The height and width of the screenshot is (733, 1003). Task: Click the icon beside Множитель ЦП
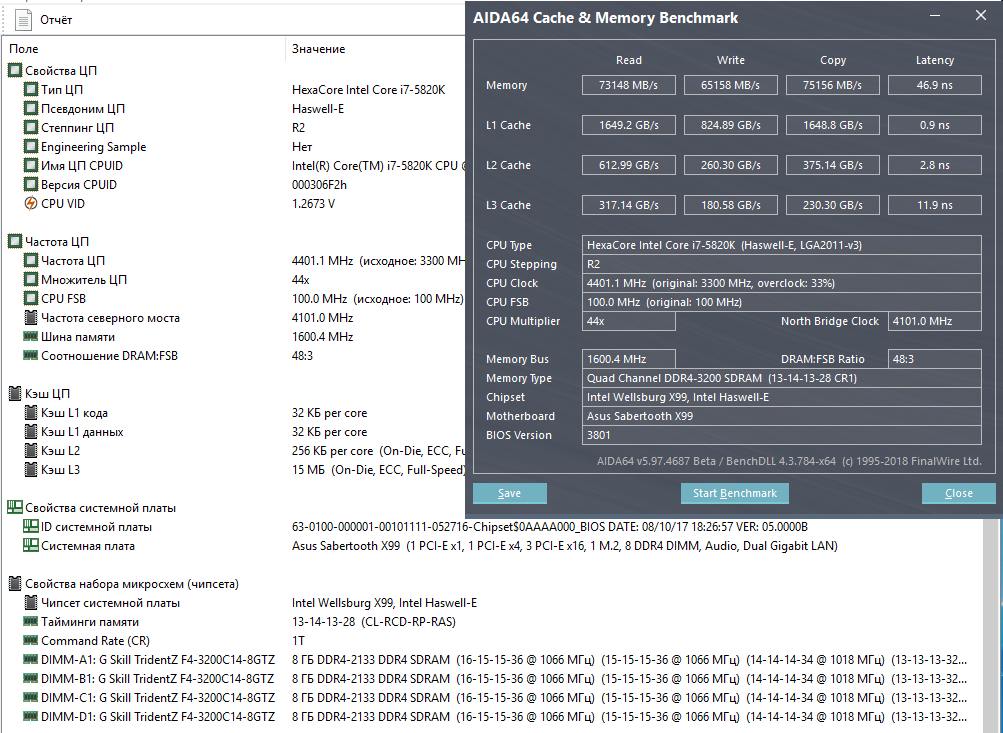coord(31,280)
